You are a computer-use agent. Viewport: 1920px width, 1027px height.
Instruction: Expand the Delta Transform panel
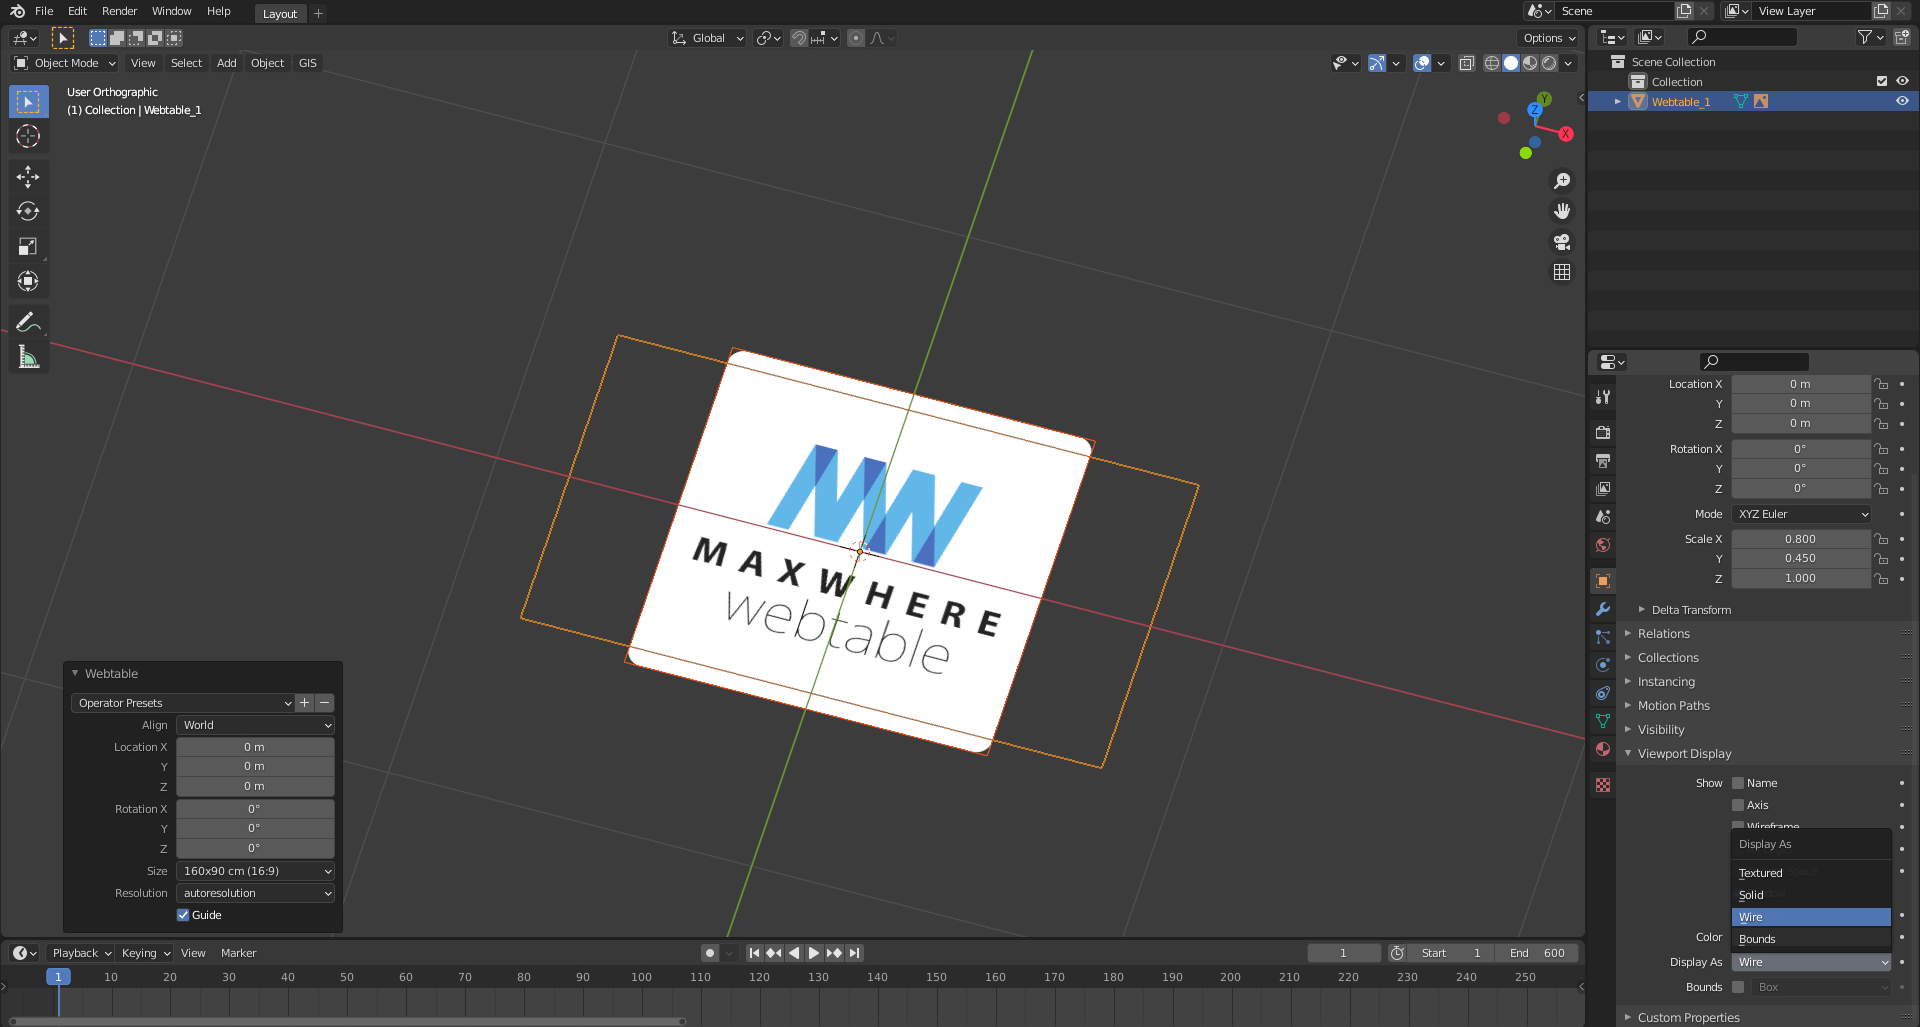1691,610
